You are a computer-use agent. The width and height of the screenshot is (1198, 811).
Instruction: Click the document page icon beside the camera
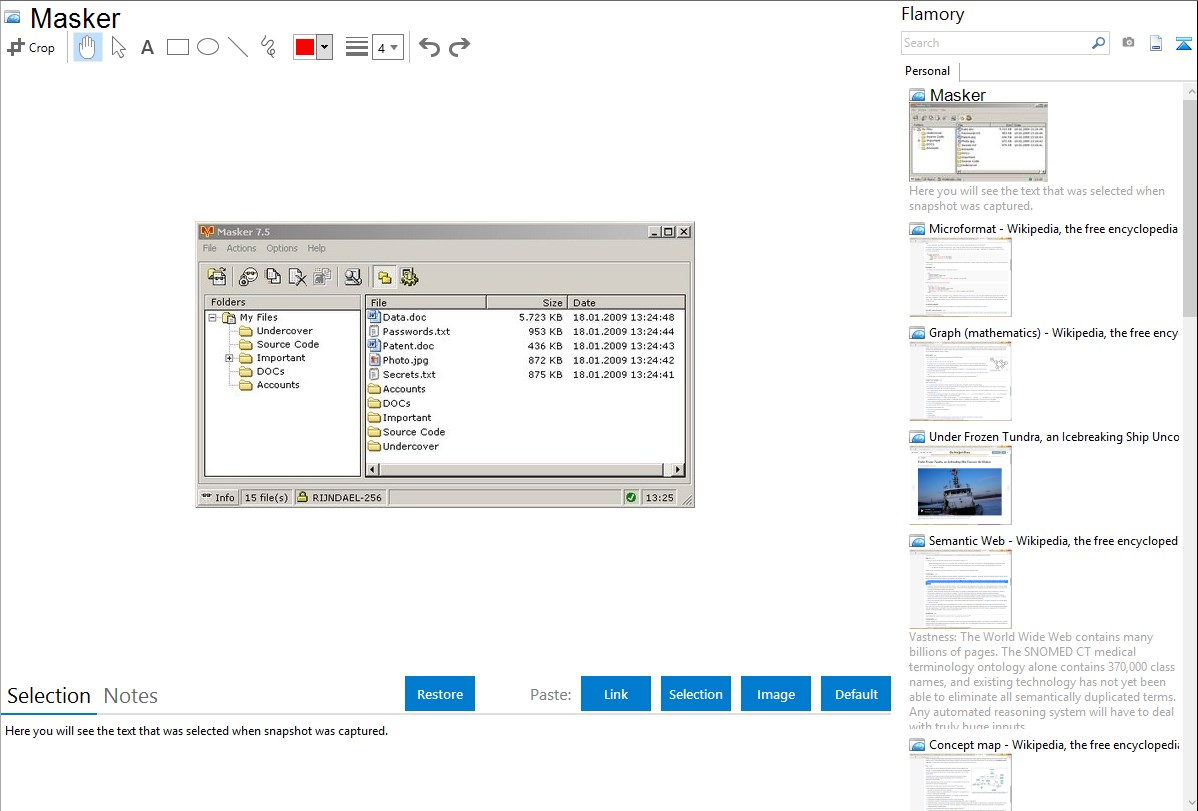pos(1156,43)
